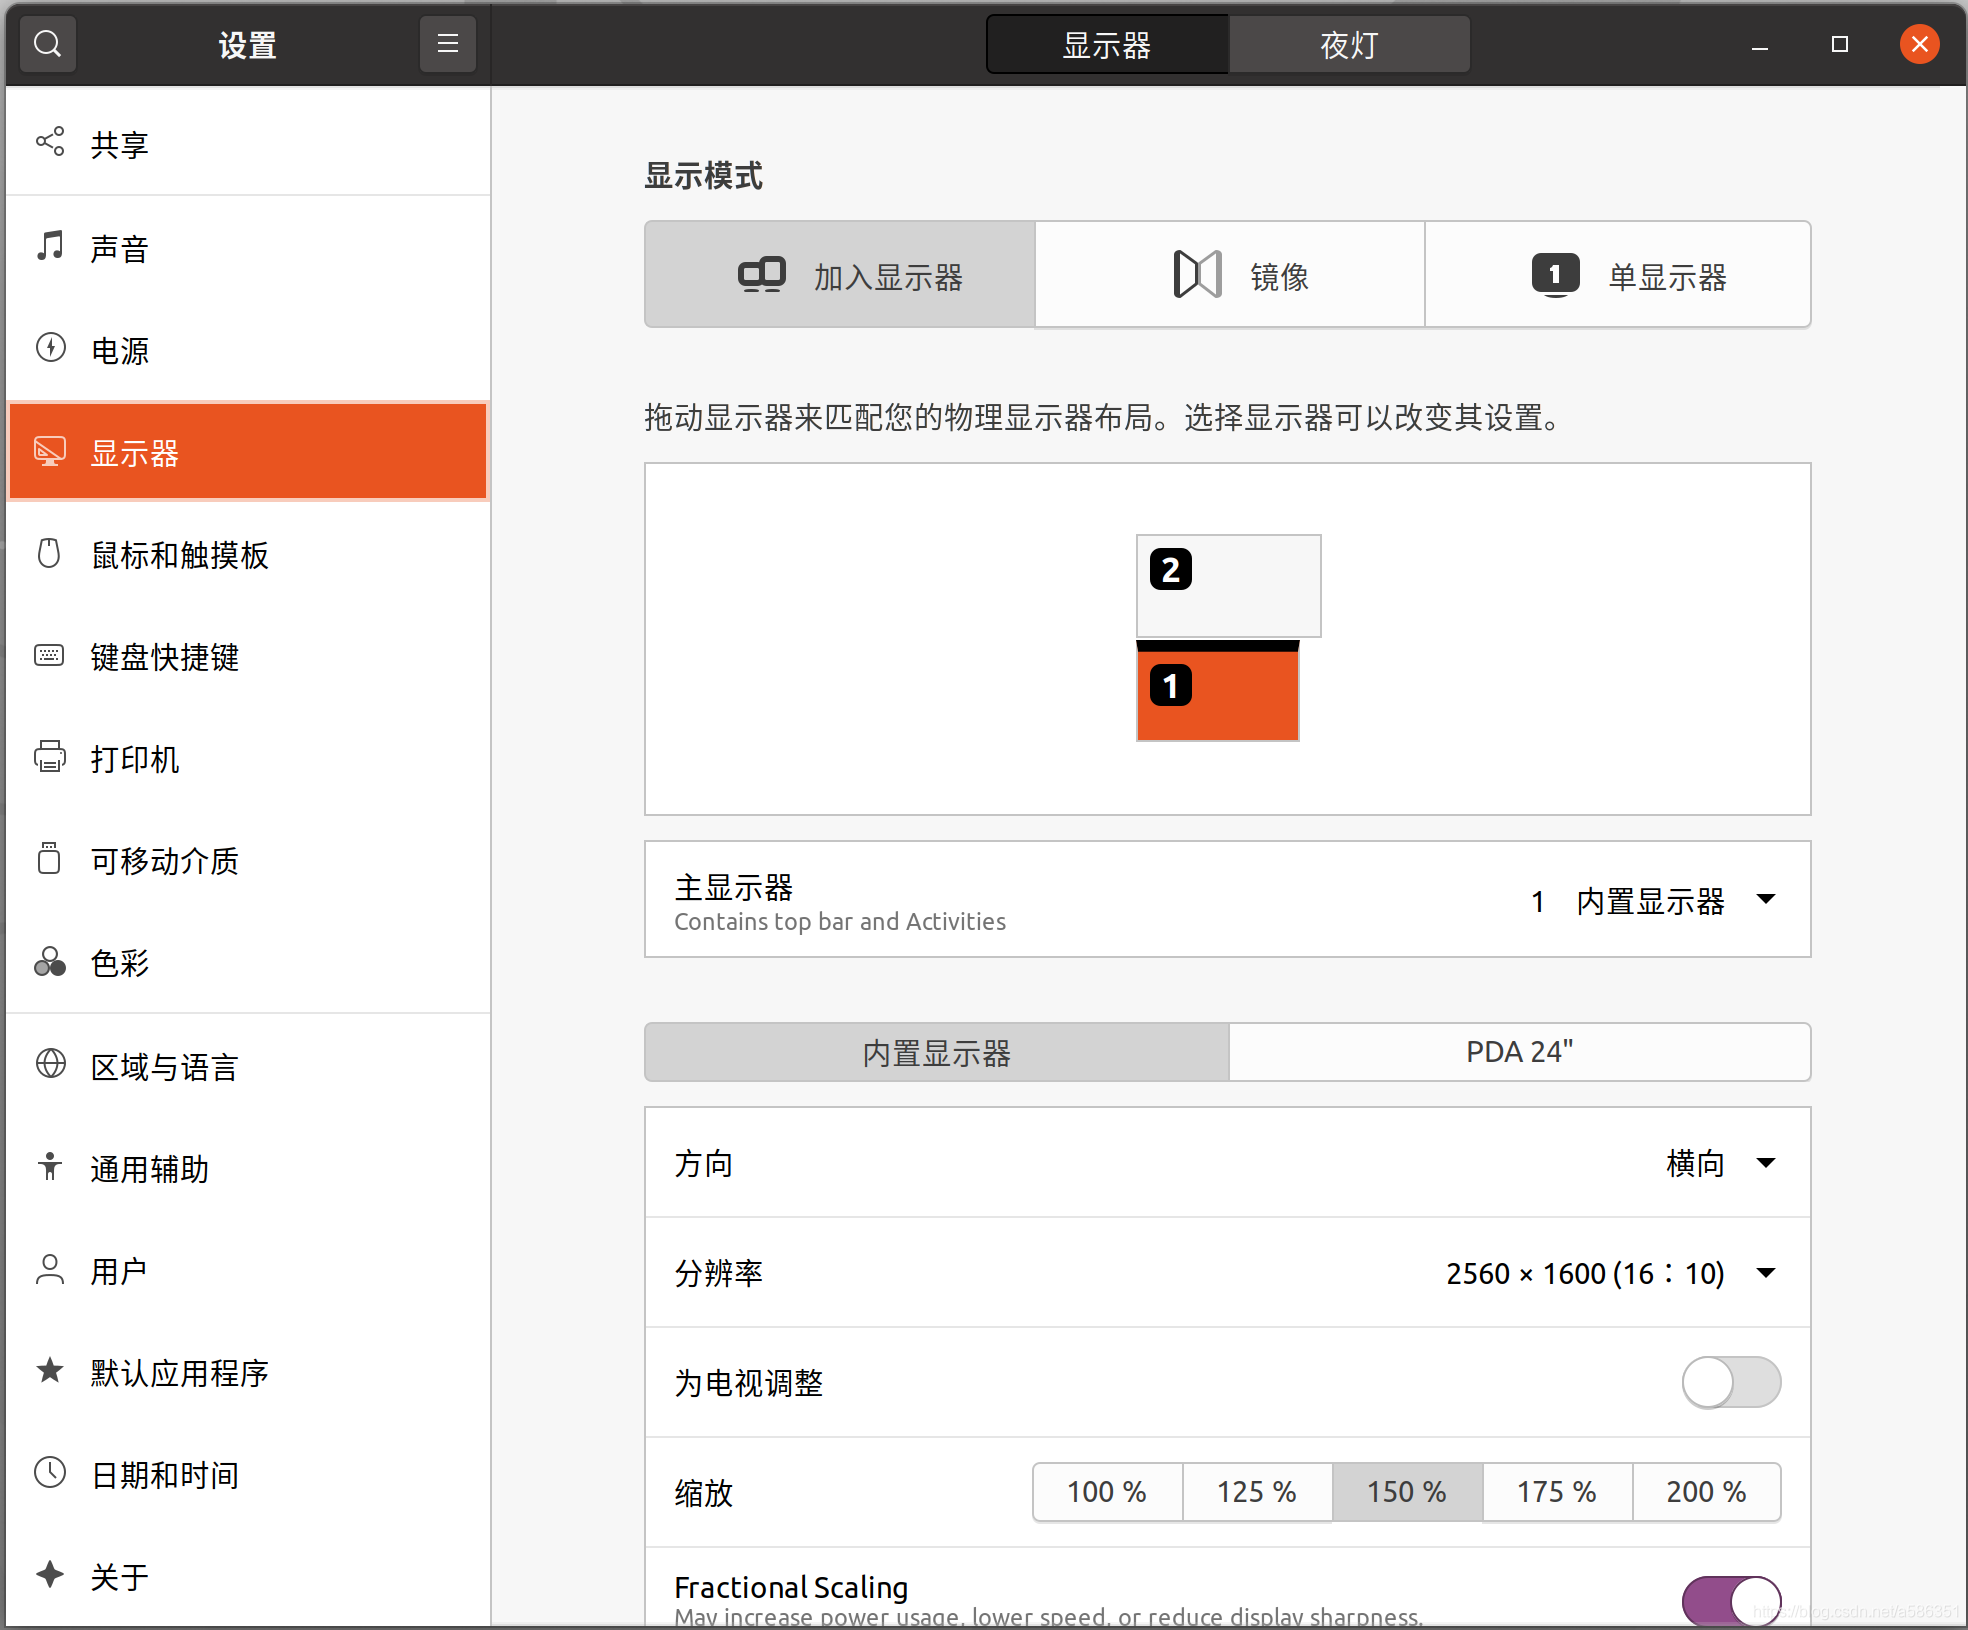1968x1630 pixels.
Task: Click the printer icon in sidebar
Action: pos(50,757)
